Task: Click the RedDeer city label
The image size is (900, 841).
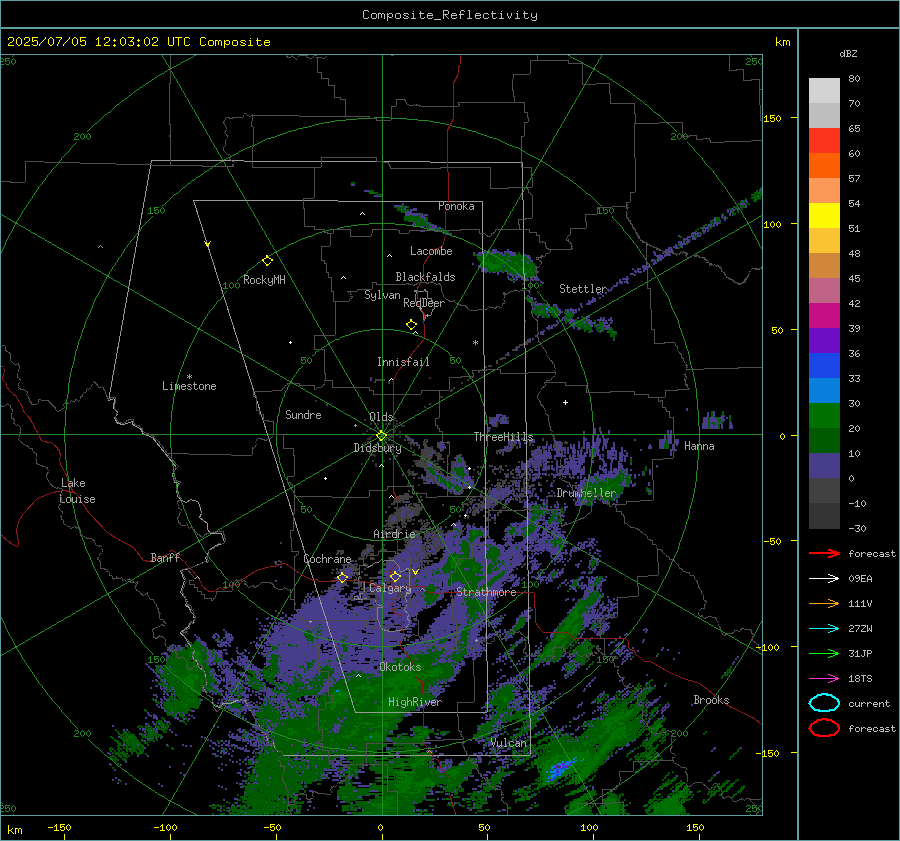Action: click(x=424, y=303)
